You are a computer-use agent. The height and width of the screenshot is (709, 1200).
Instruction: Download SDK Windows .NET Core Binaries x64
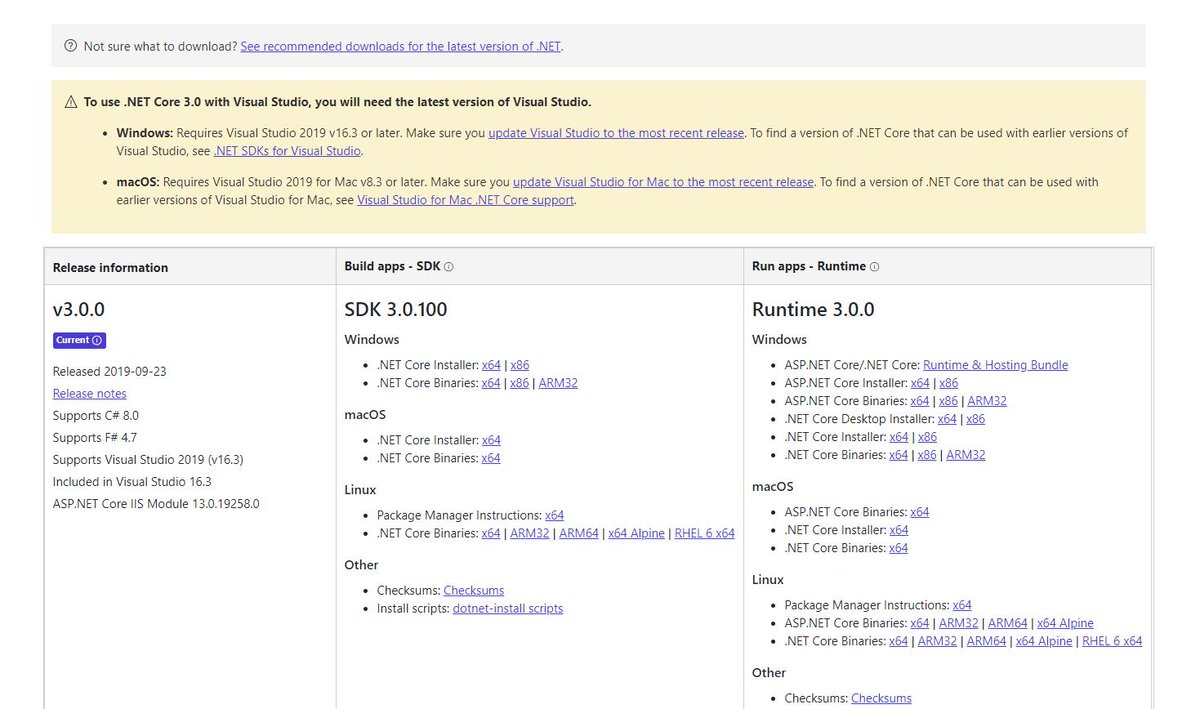point(491,383)
